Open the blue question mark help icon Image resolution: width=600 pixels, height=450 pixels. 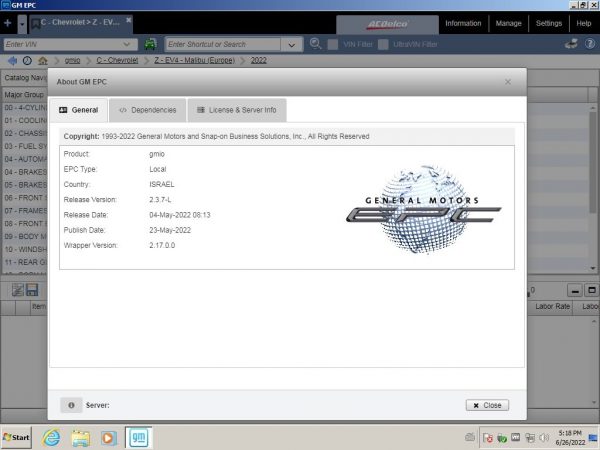click(590, 44)
